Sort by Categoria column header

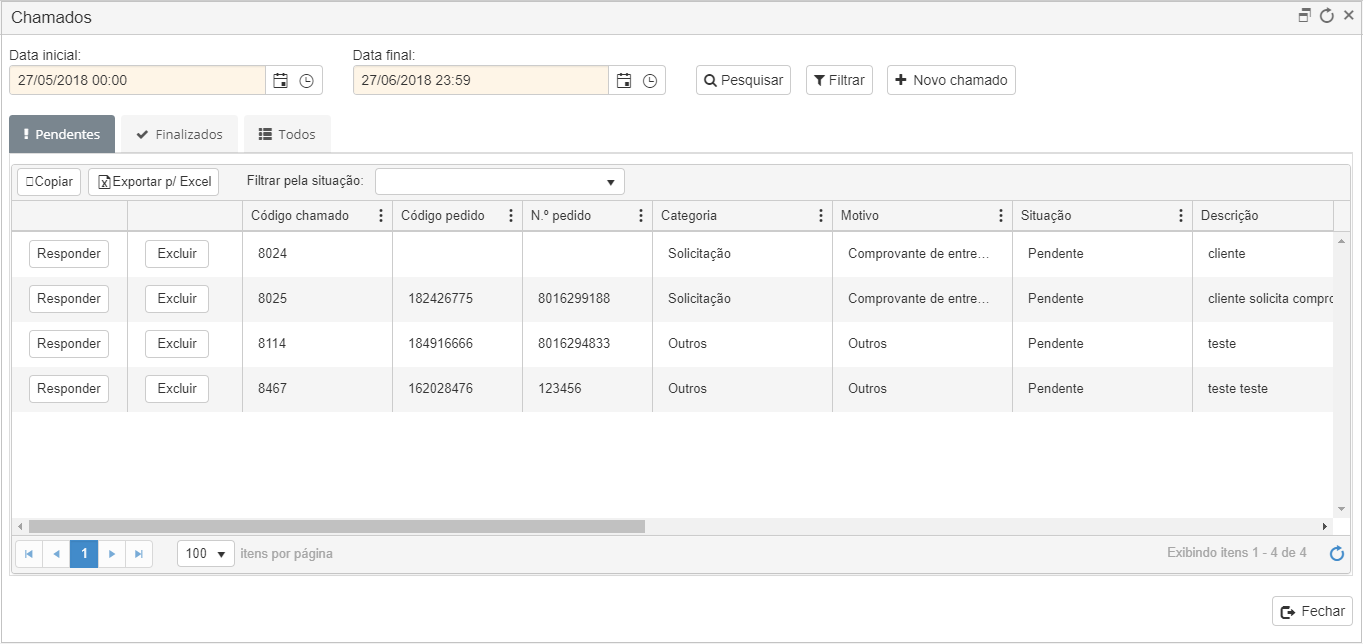click(689, 216)
